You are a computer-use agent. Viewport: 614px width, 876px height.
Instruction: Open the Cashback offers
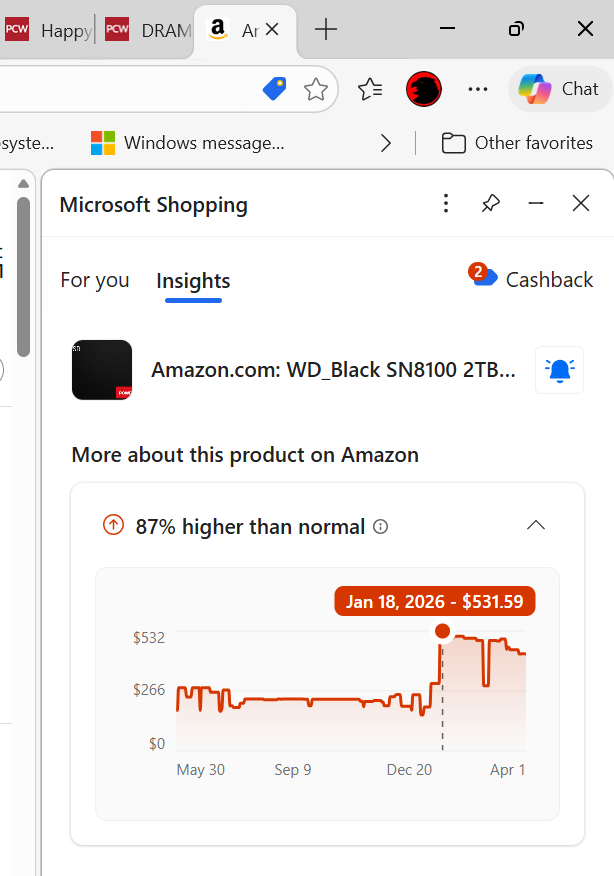pos(532,279)
